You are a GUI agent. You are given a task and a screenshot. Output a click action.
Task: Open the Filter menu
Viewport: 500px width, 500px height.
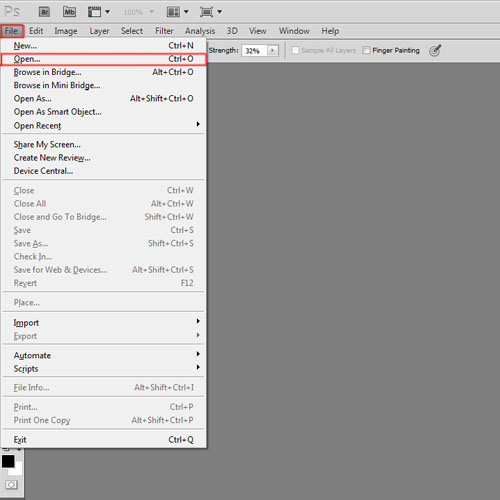click(x=164, y=31)
